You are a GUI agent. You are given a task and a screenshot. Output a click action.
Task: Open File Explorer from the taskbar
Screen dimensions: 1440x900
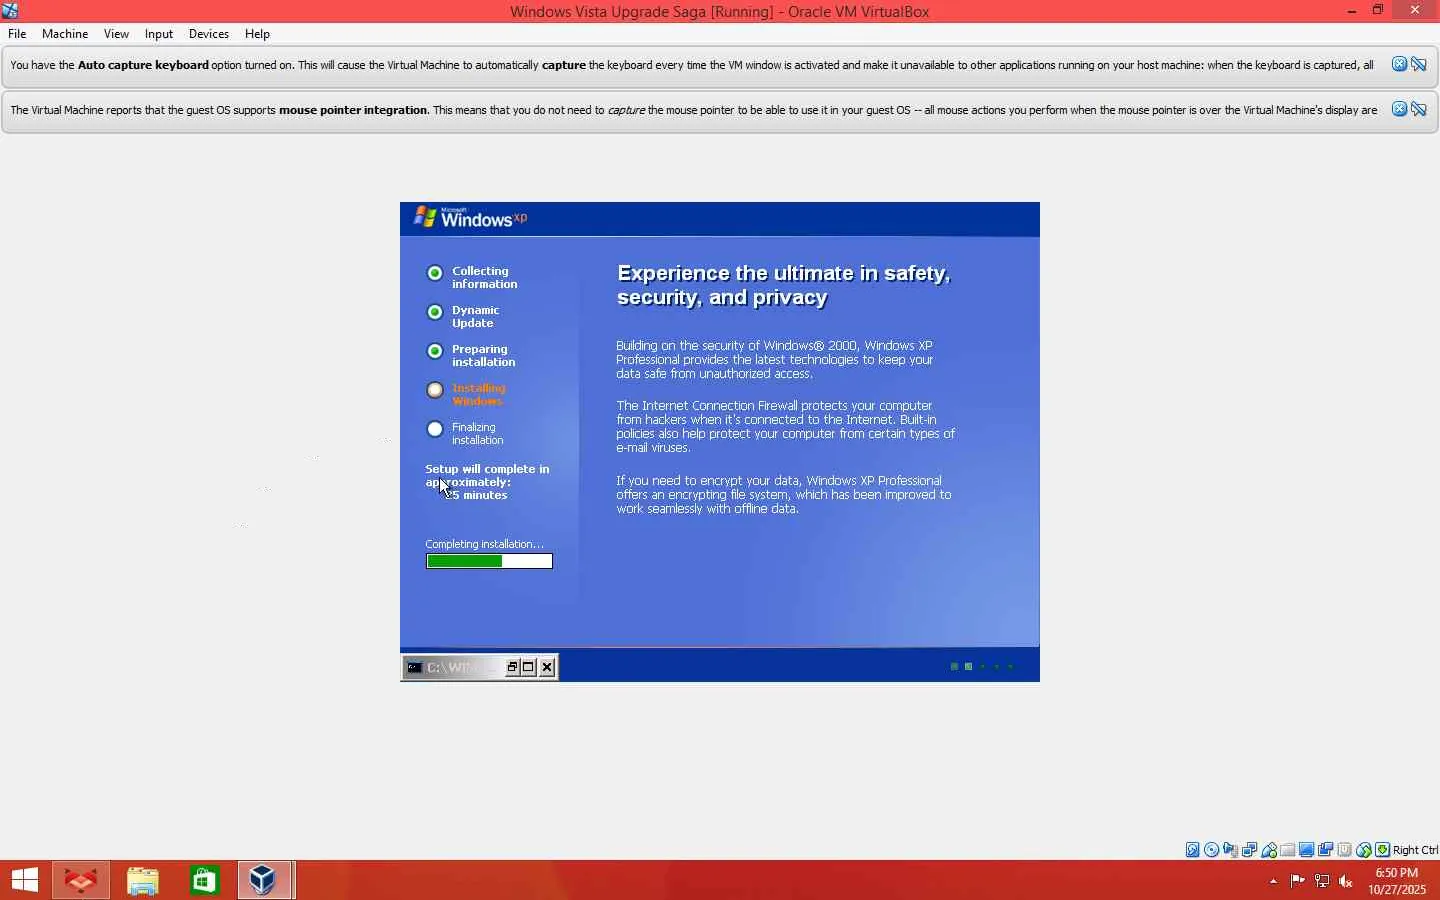click(x=143, y=880)
